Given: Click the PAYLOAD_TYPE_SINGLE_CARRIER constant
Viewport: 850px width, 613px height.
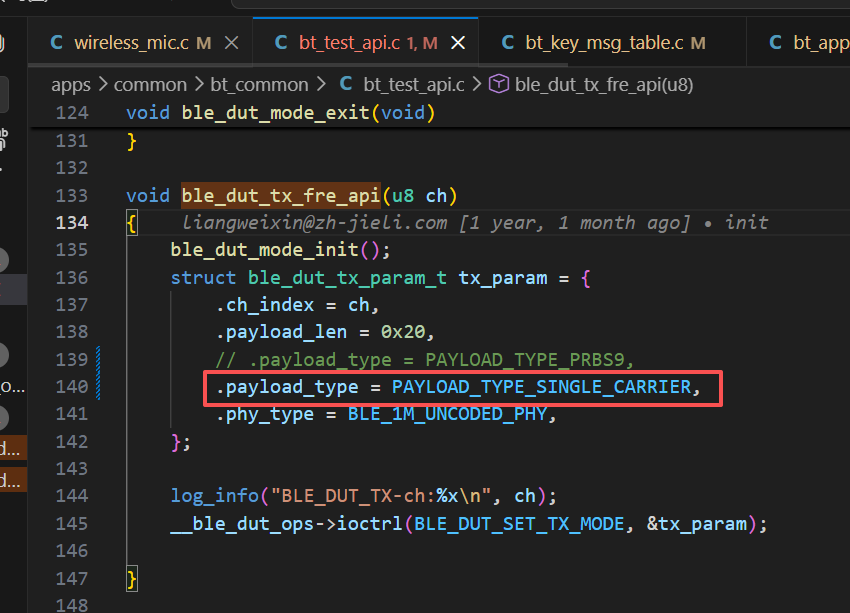Looking at the screenshot, I should click(542, 387).
